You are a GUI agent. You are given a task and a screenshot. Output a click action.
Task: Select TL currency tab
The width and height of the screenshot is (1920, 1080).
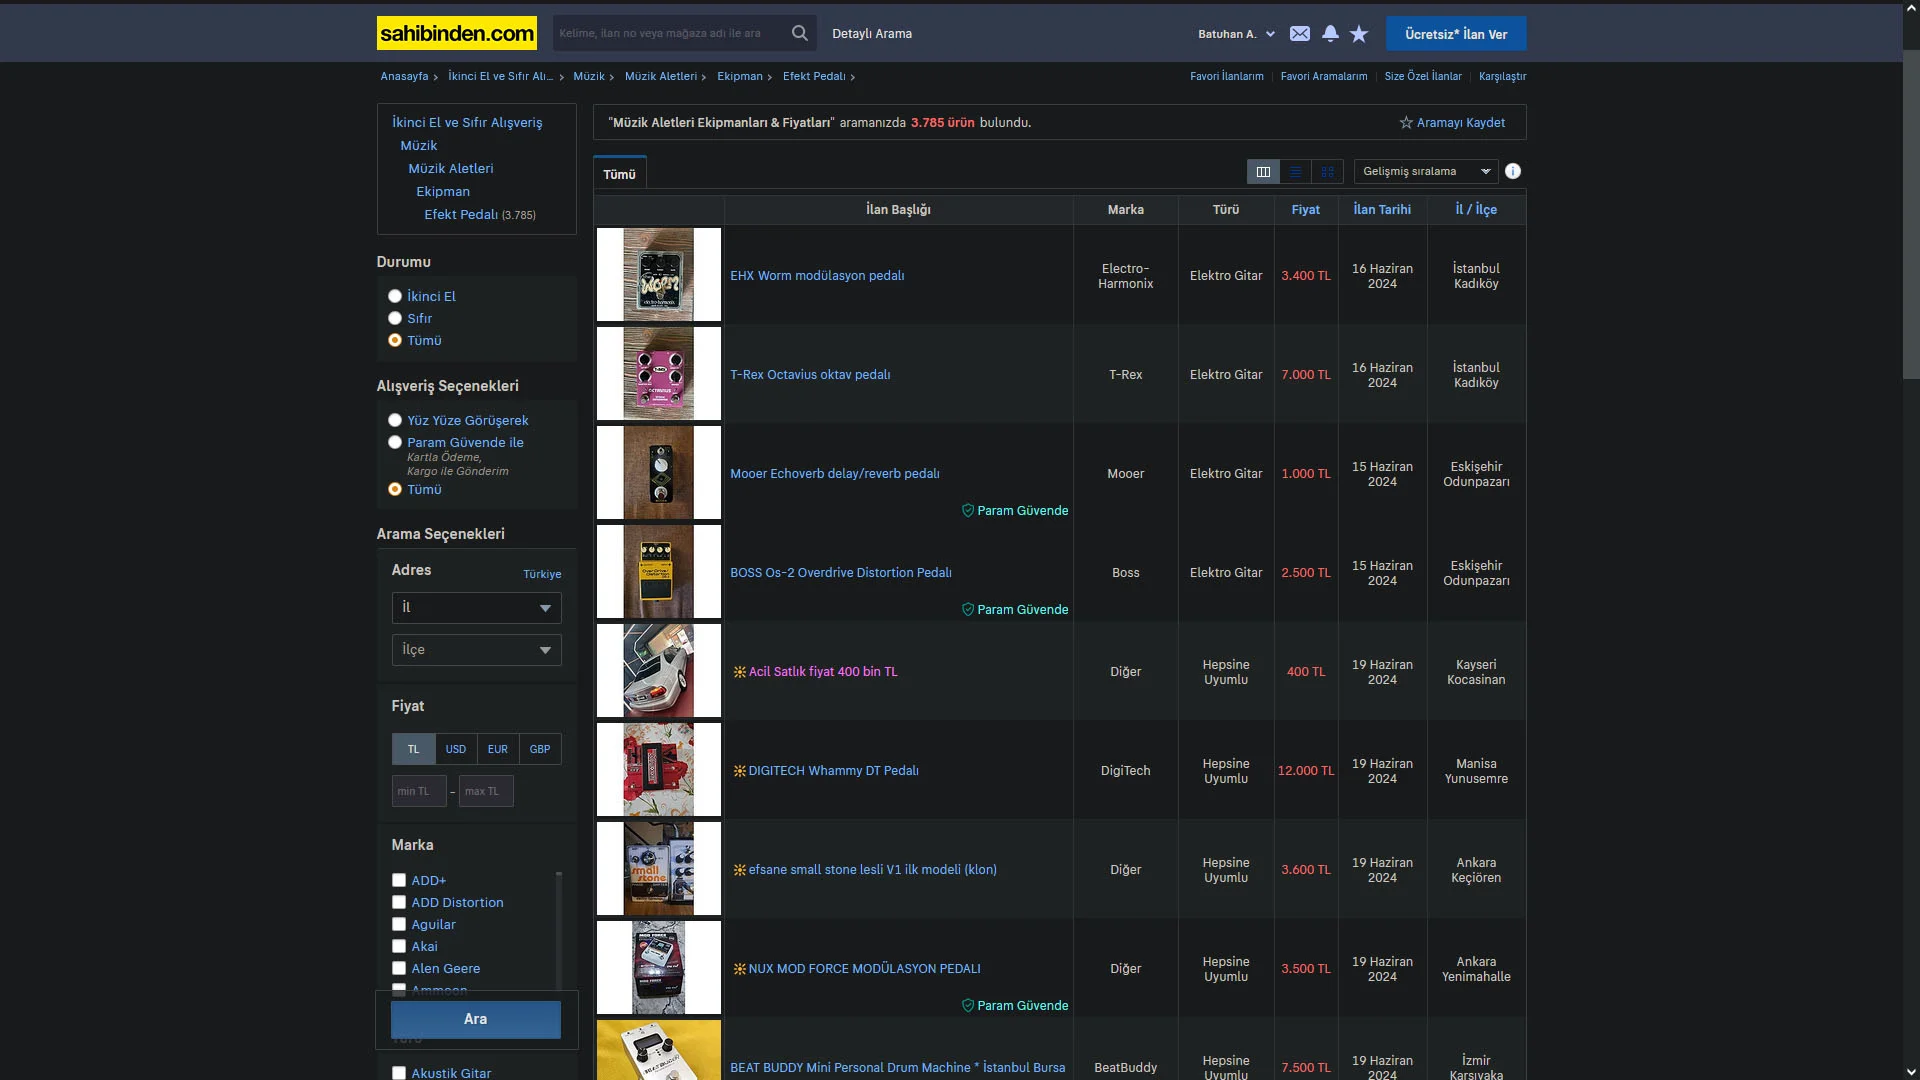point(413,749)
